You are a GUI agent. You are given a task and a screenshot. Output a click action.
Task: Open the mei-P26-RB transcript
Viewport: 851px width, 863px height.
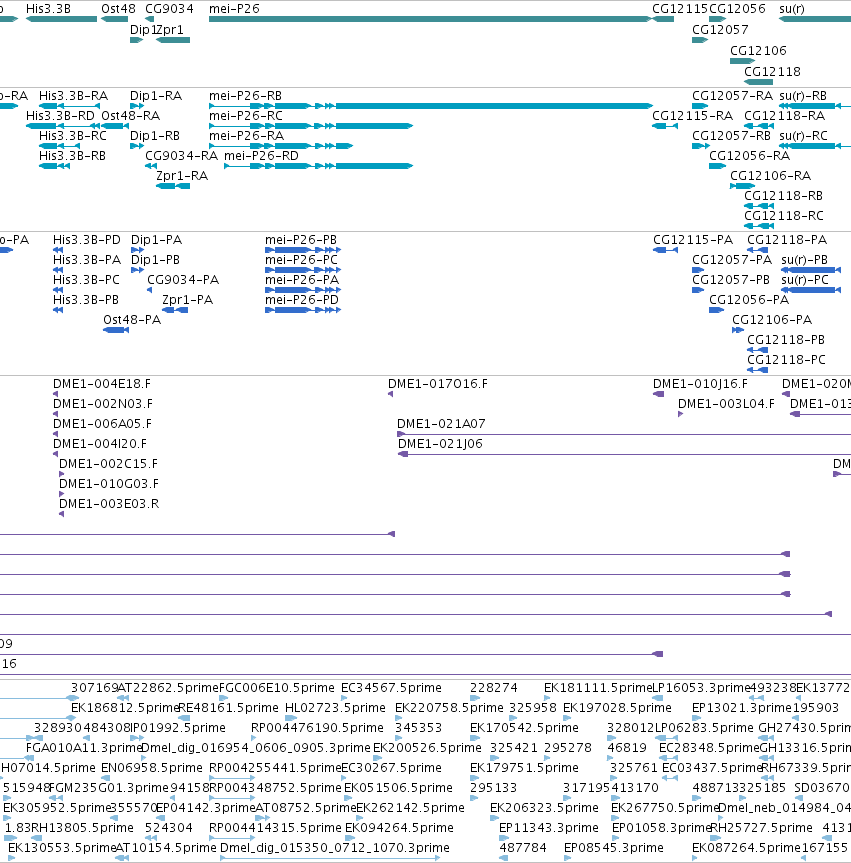(431, 106)
